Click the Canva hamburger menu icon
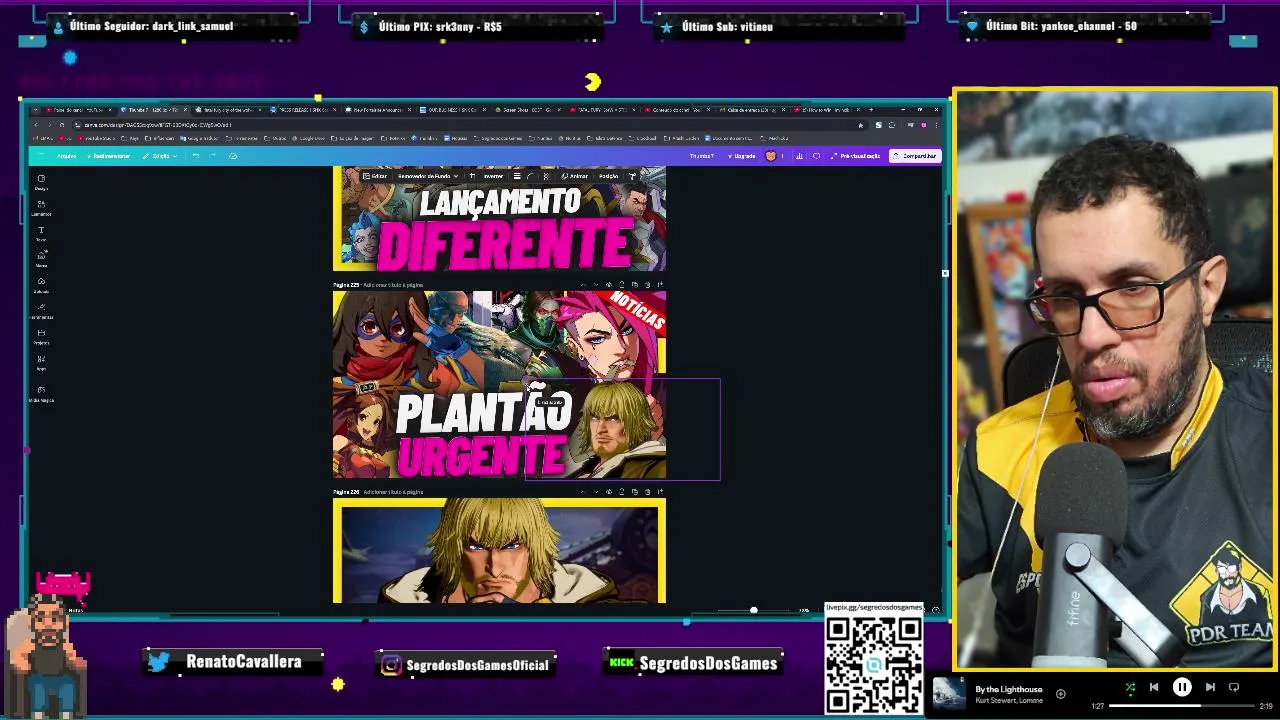The image size is (1280, 720). tap(41, 155)
